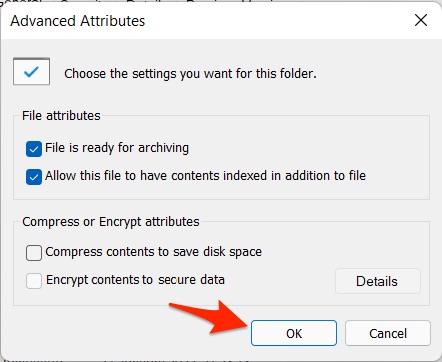The image size is (442, 362).
Task: Click the 'Choose the settings you want' text
Action: pos(190,74)
